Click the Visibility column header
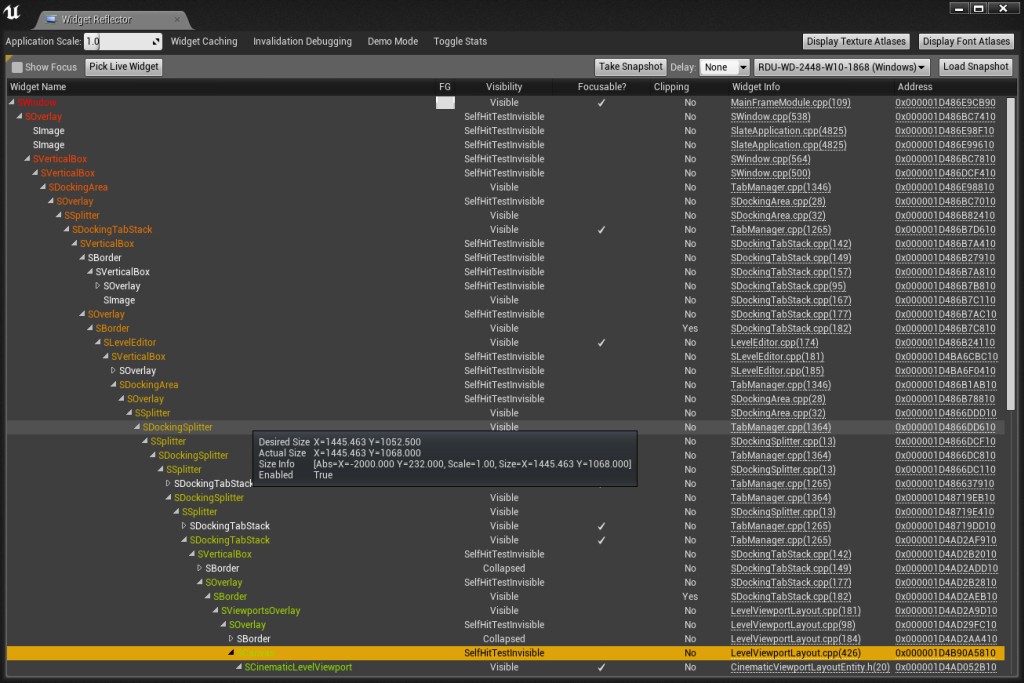The height and width of the screenshot is (683, 1024). coord(504,86)
